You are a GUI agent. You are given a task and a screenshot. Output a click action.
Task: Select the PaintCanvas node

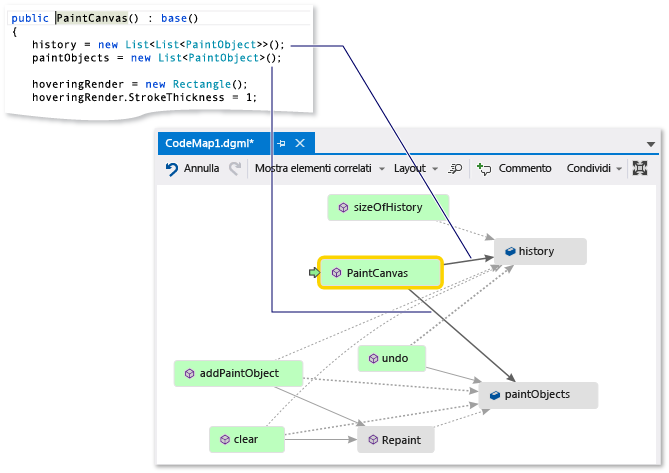tap(381, 273)
